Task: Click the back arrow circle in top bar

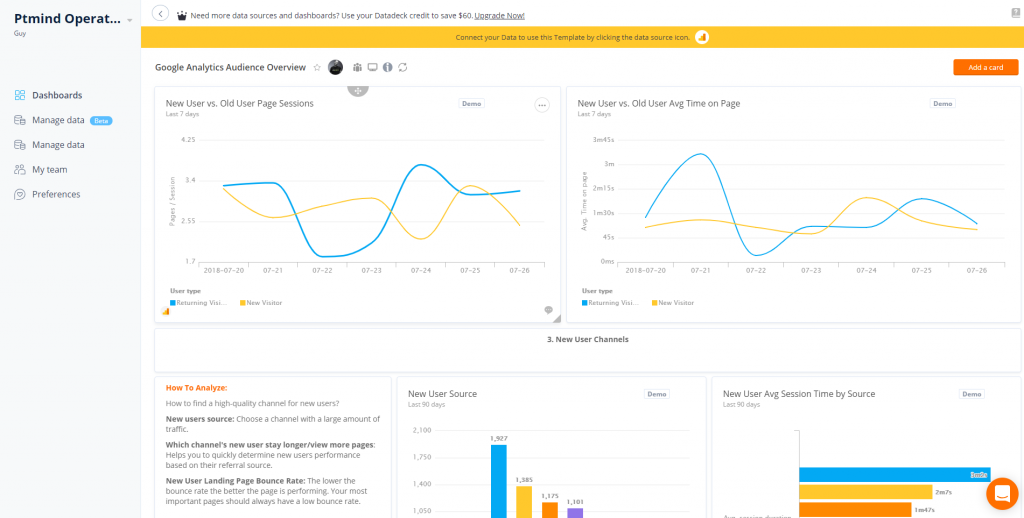Action: (160, 13)
